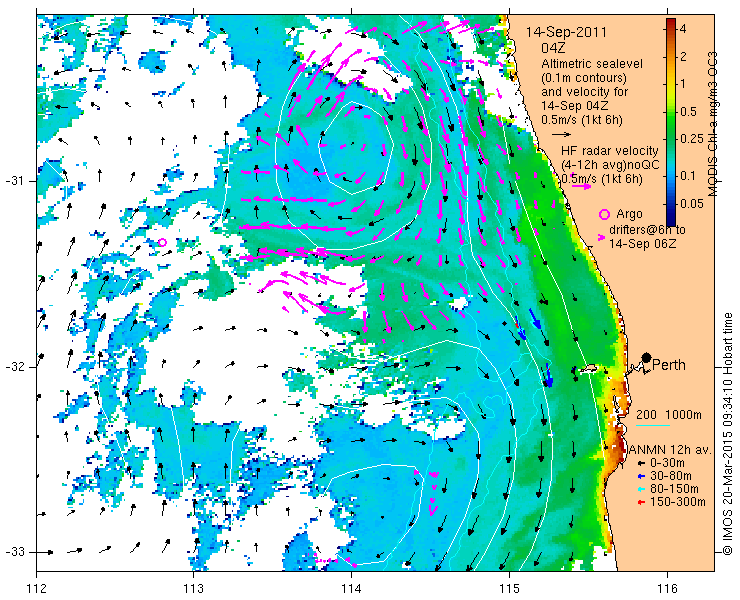740x600 pixels.
Task: Click the 'Argo' legend label
Action: pos(629,214)
